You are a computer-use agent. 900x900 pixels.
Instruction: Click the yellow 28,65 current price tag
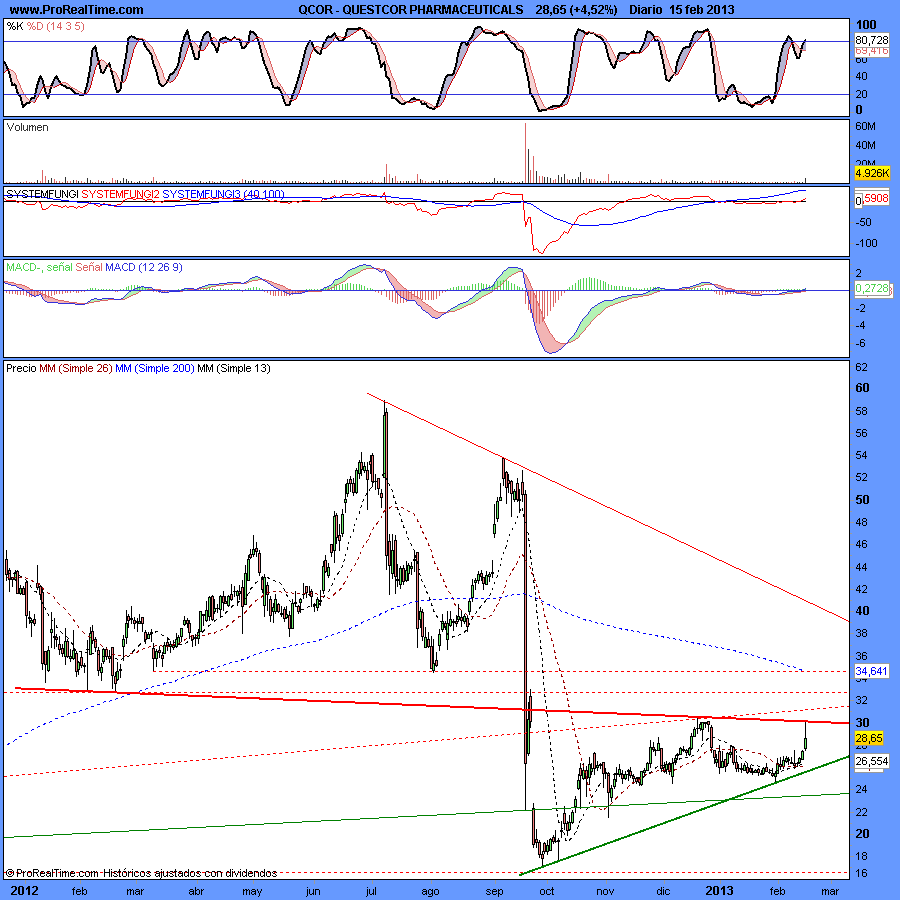870,738
